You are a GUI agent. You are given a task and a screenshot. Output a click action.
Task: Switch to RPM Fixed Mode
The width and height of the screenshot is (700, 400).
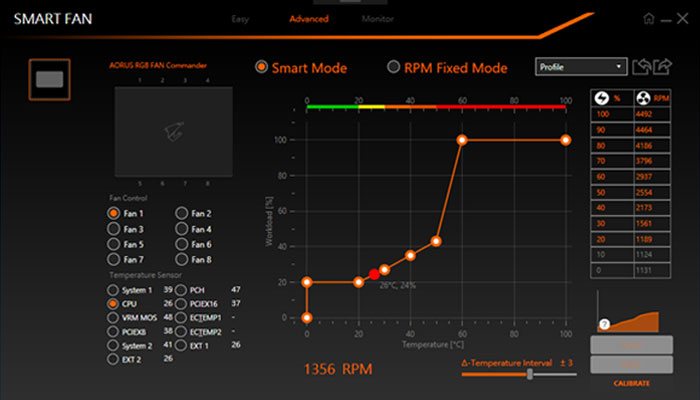[x=393, y=67]
